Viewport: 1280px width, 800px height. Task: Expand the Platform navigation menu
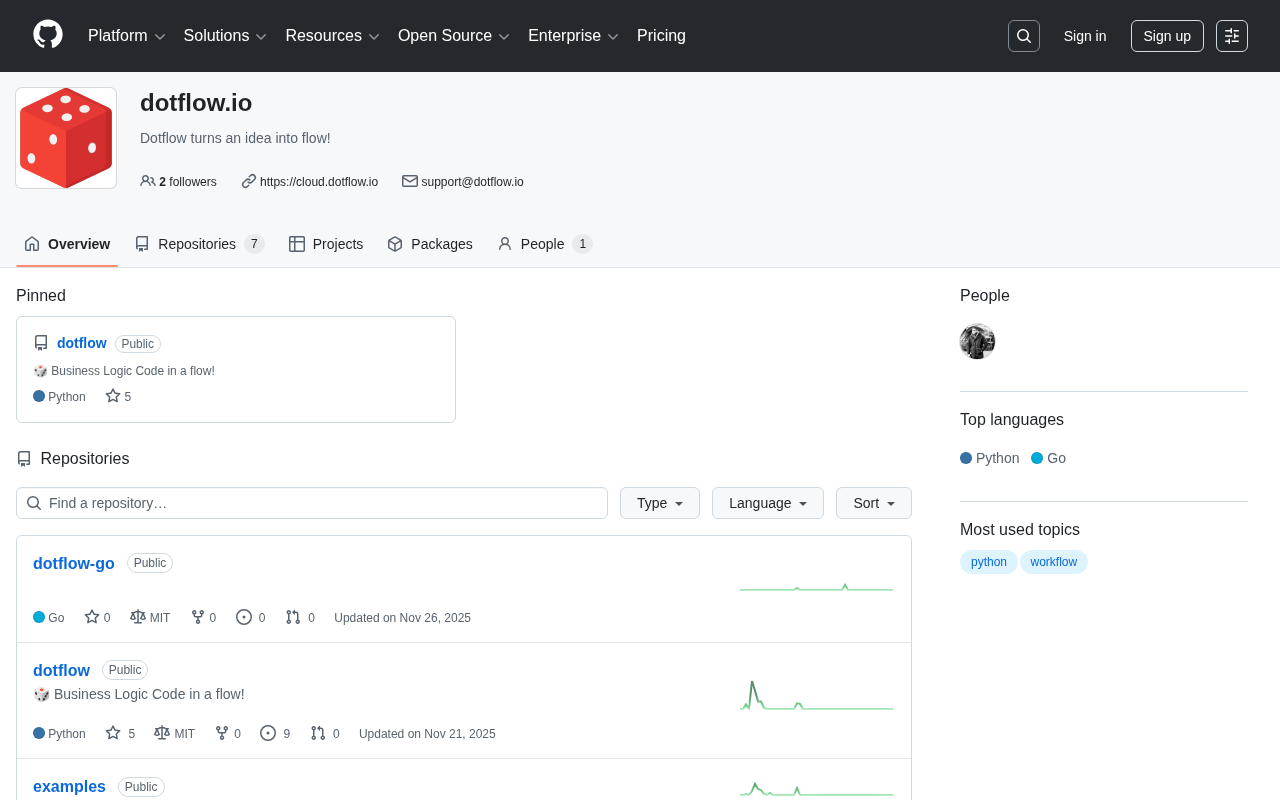coord(126,36)
